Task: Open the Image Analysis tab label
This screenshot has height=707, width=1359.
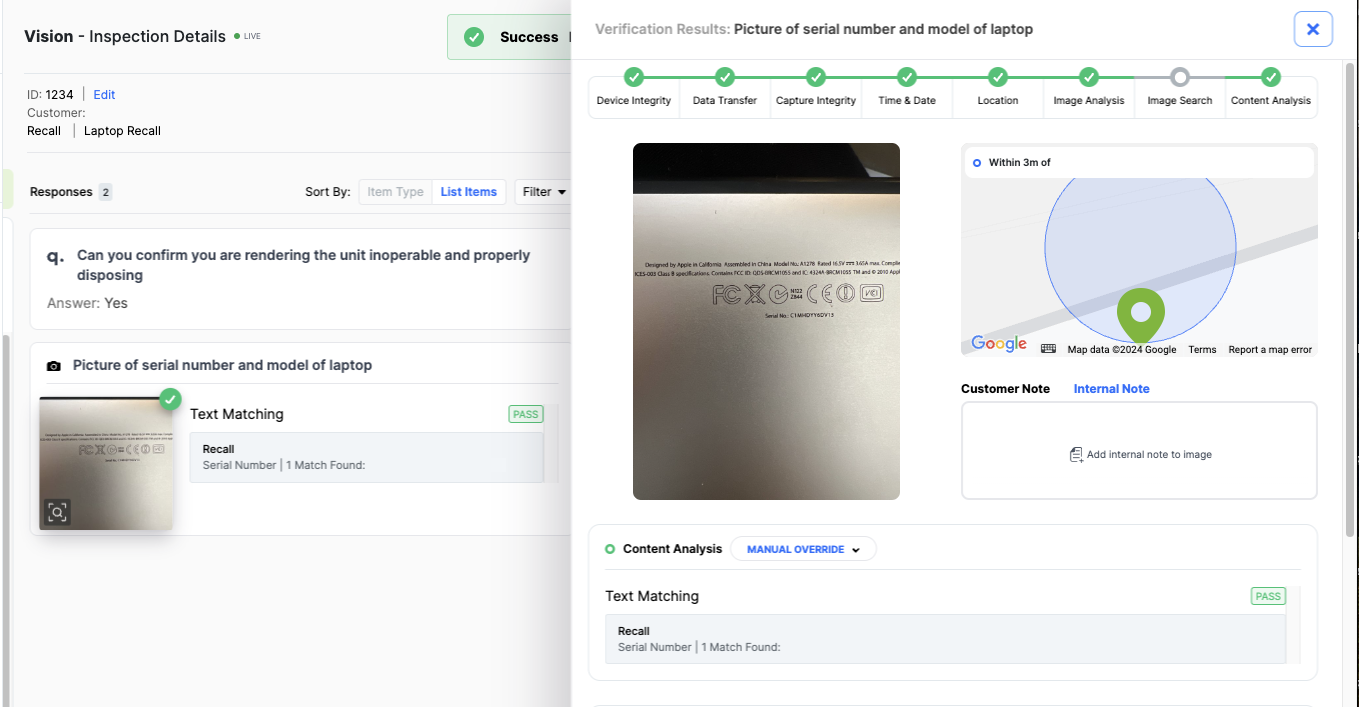Action: pos(1089,100)
